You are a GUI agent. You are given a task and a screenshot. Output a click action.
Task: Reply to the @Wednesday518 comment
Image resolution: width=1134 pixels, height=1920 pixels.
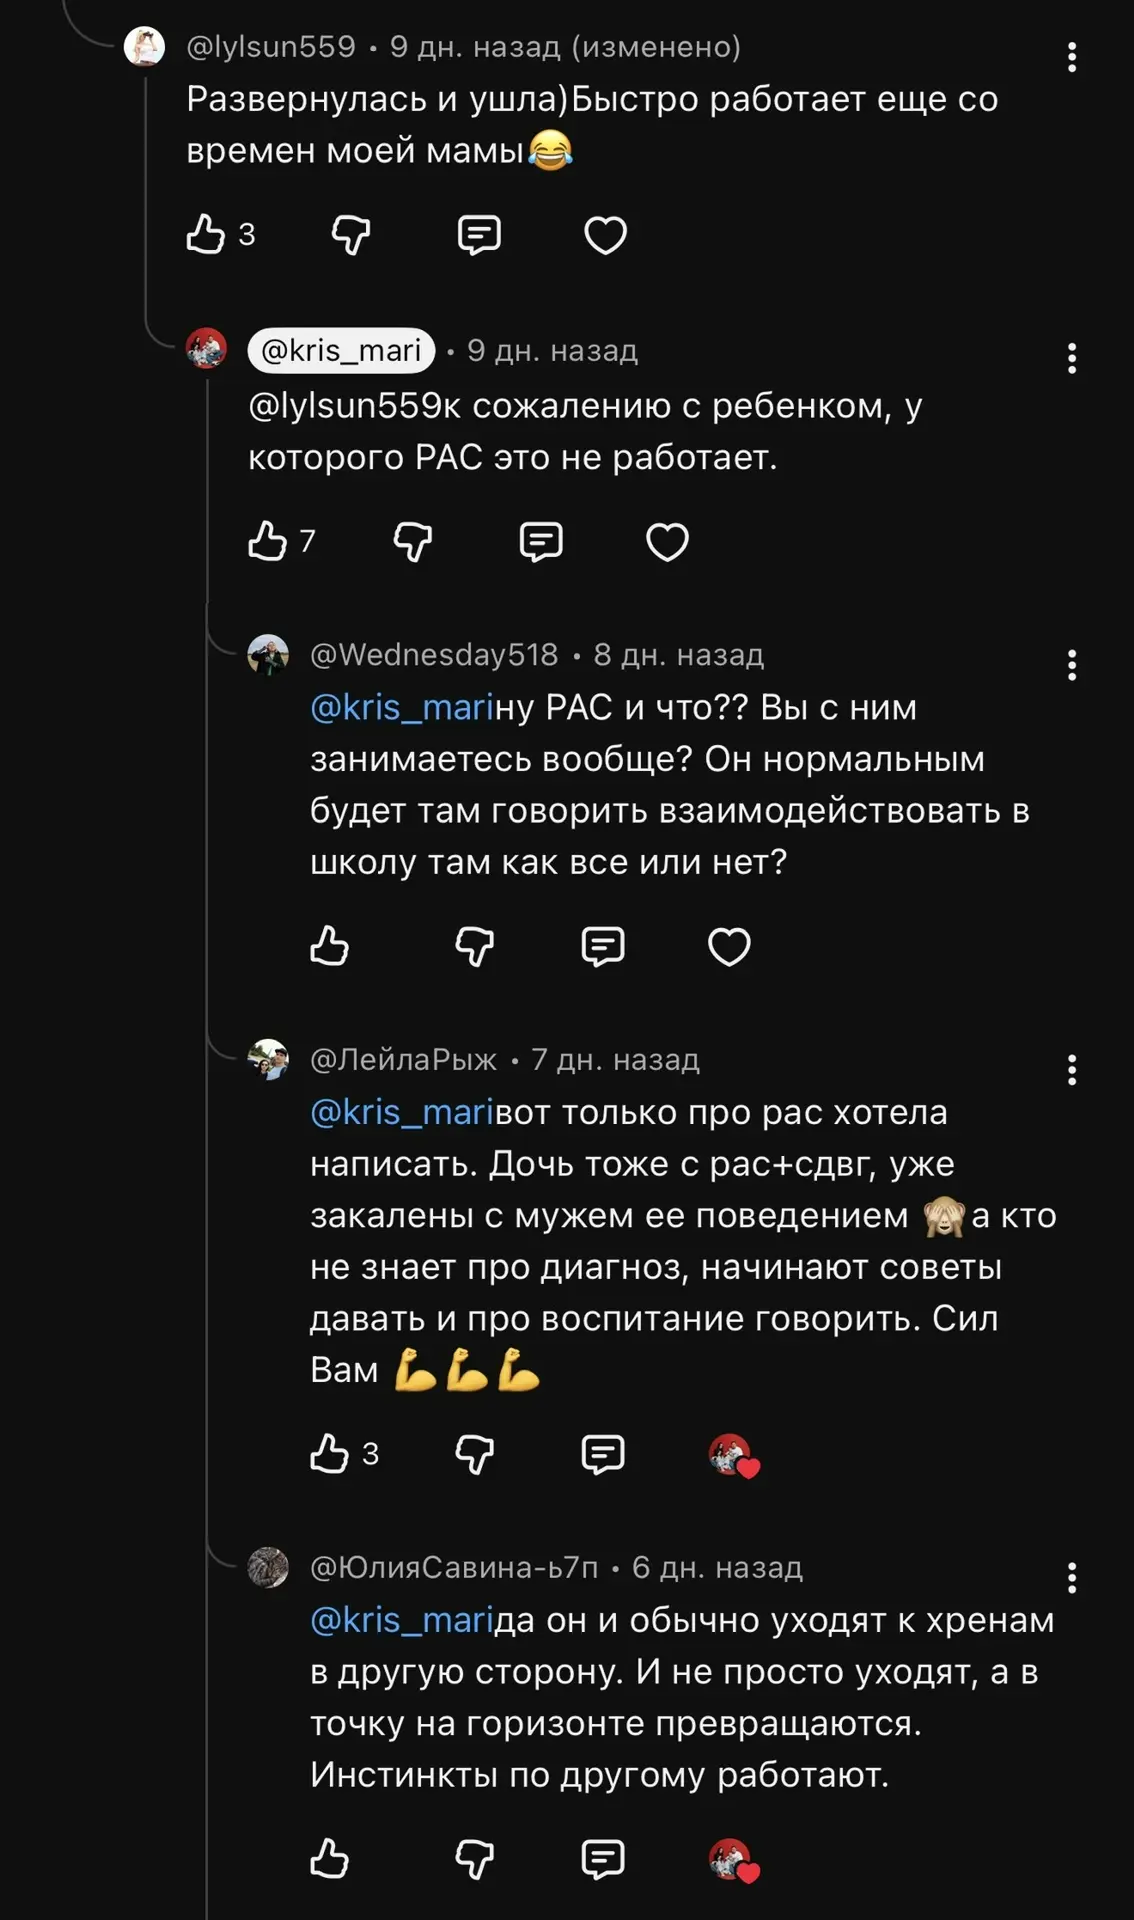[x=603, y=946]
